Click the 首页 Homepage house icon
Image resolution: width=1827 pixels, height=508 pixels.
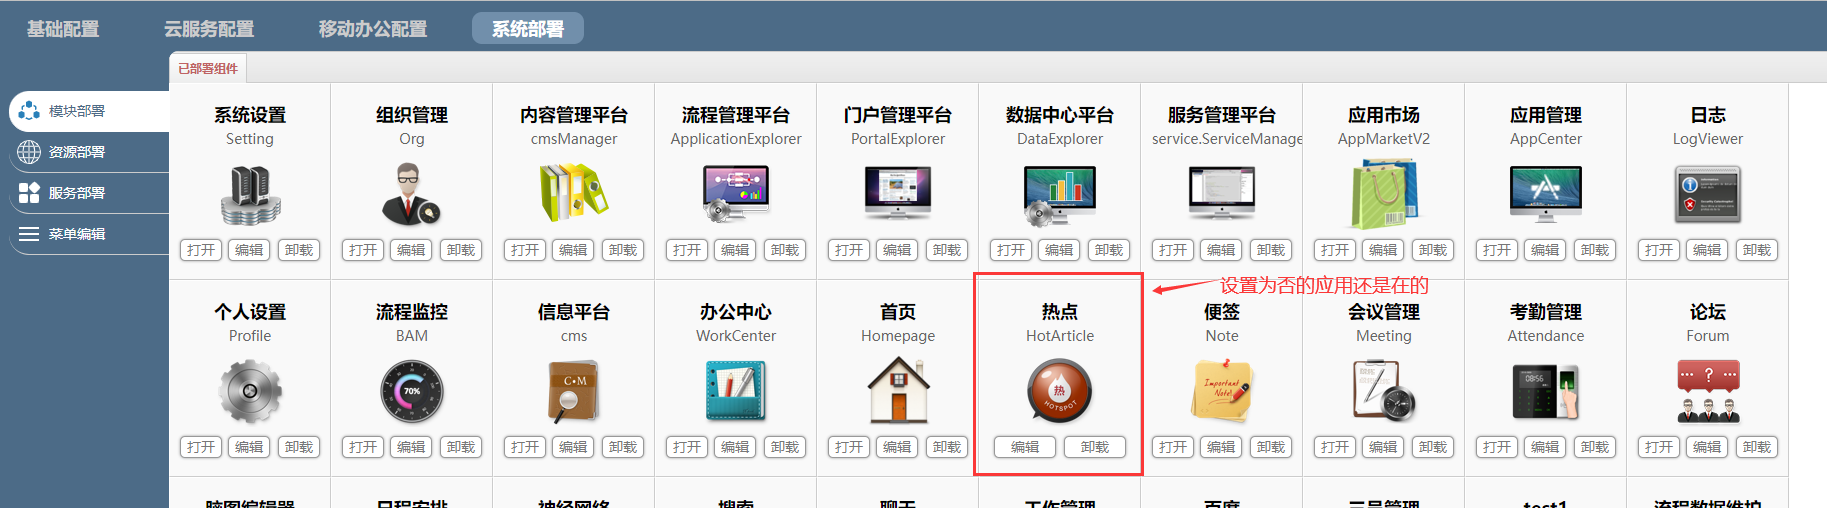coord(898,390)
